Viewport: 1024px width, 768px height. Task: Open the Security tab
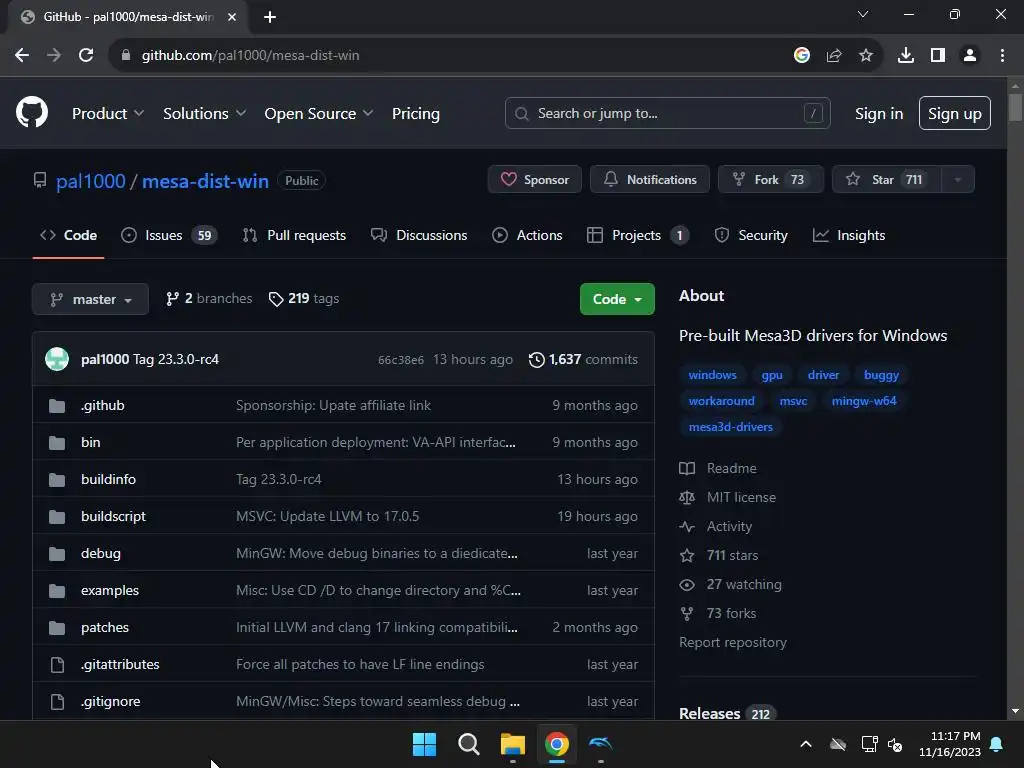[751, 235]
